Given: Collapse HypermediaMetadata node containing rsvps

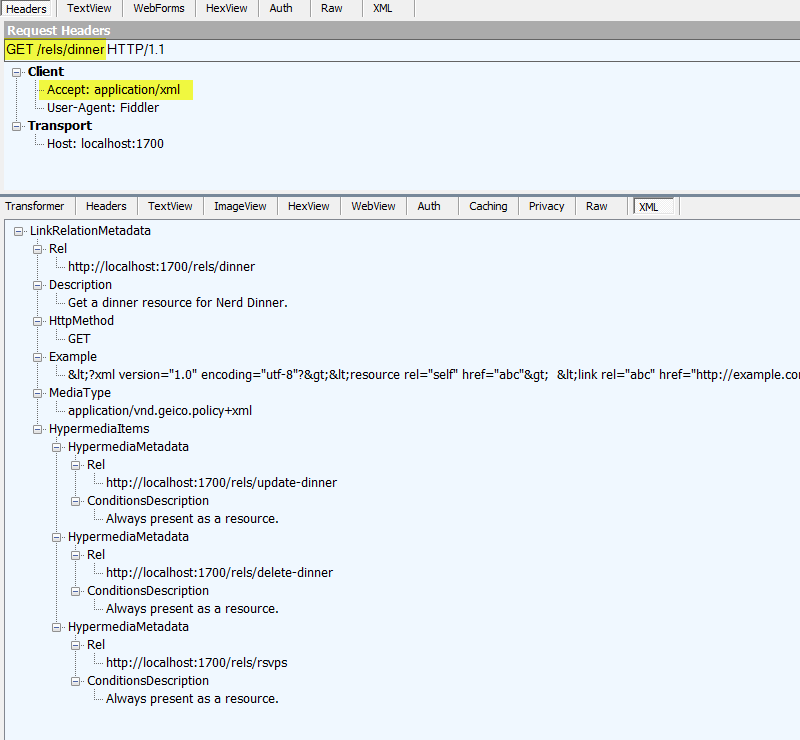Looking at the screenshot, I should pyautogui.click(x=57, y=628).
